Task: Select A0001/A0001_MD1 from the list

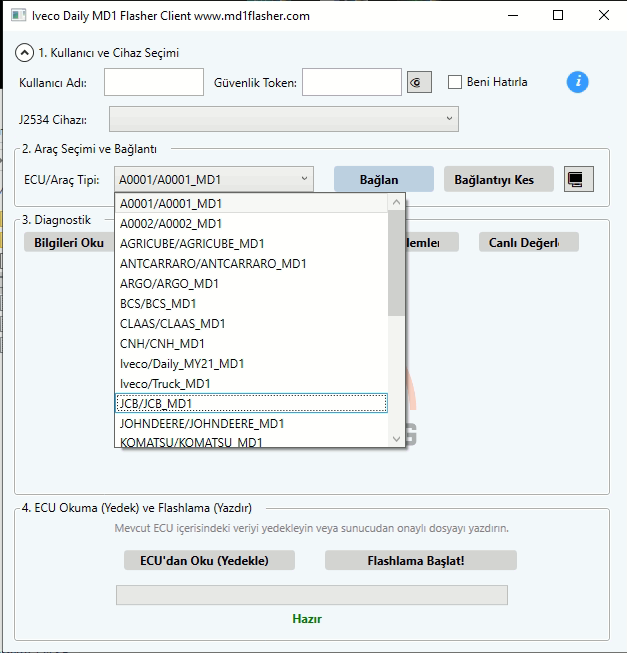Action: (x=251, y=204)
